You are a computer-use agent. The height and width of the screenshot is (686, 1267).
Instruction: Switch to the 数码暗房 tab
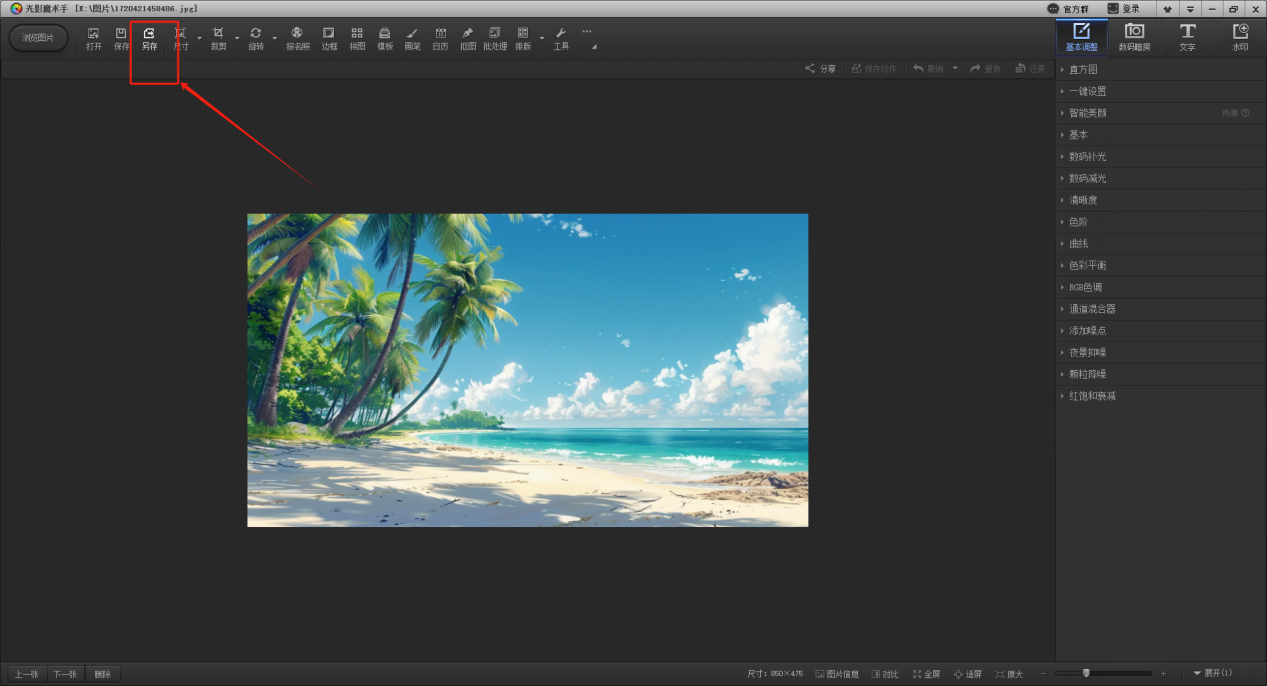point(1134,37)
